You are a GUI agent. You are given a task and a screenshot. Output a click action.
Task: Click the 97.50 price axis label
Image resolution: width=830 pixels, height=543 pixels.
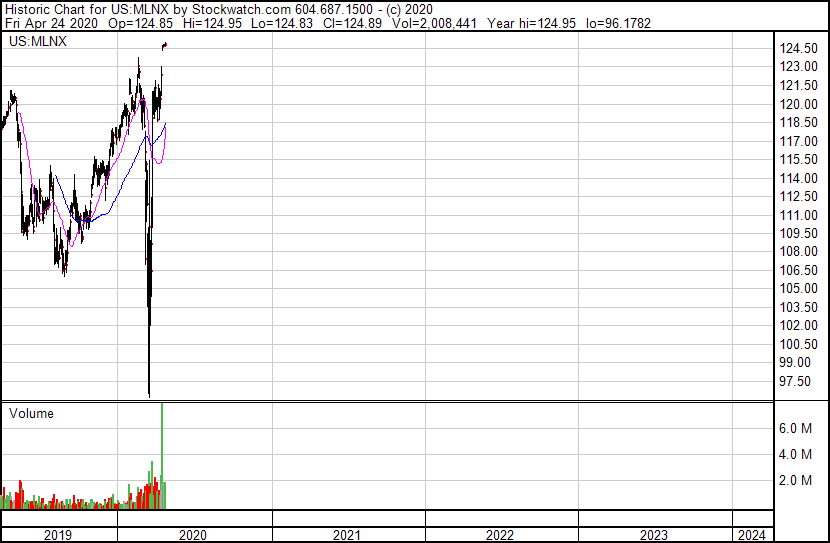pos(800,381)
